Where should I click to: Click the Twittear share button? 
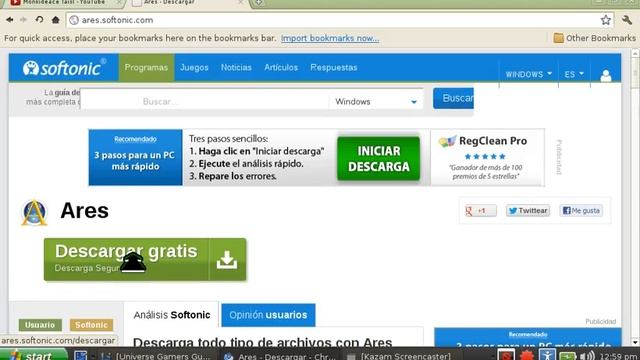coord(528,211)
